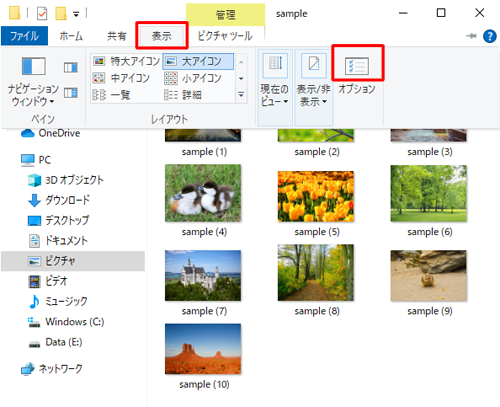The height and width of the screenshot is (407, 500).
Task: Switch to the 表示 tab
Action: tap(162, 36)
